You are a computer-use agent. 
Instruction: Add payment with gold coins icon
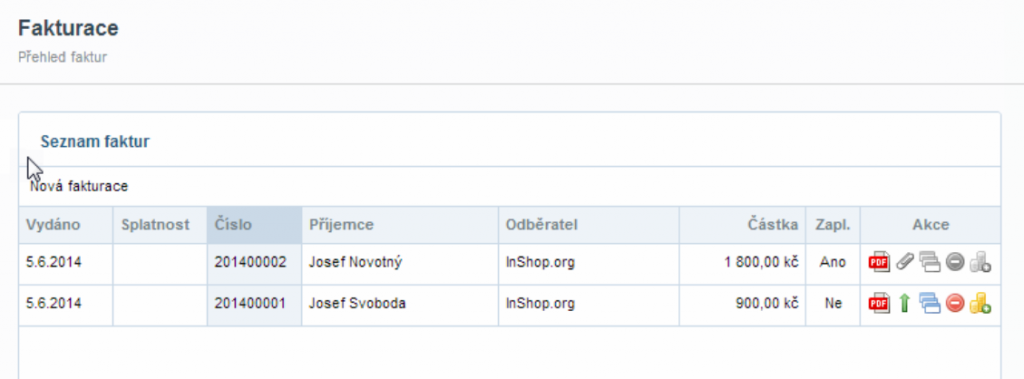[x=980, y=303]
